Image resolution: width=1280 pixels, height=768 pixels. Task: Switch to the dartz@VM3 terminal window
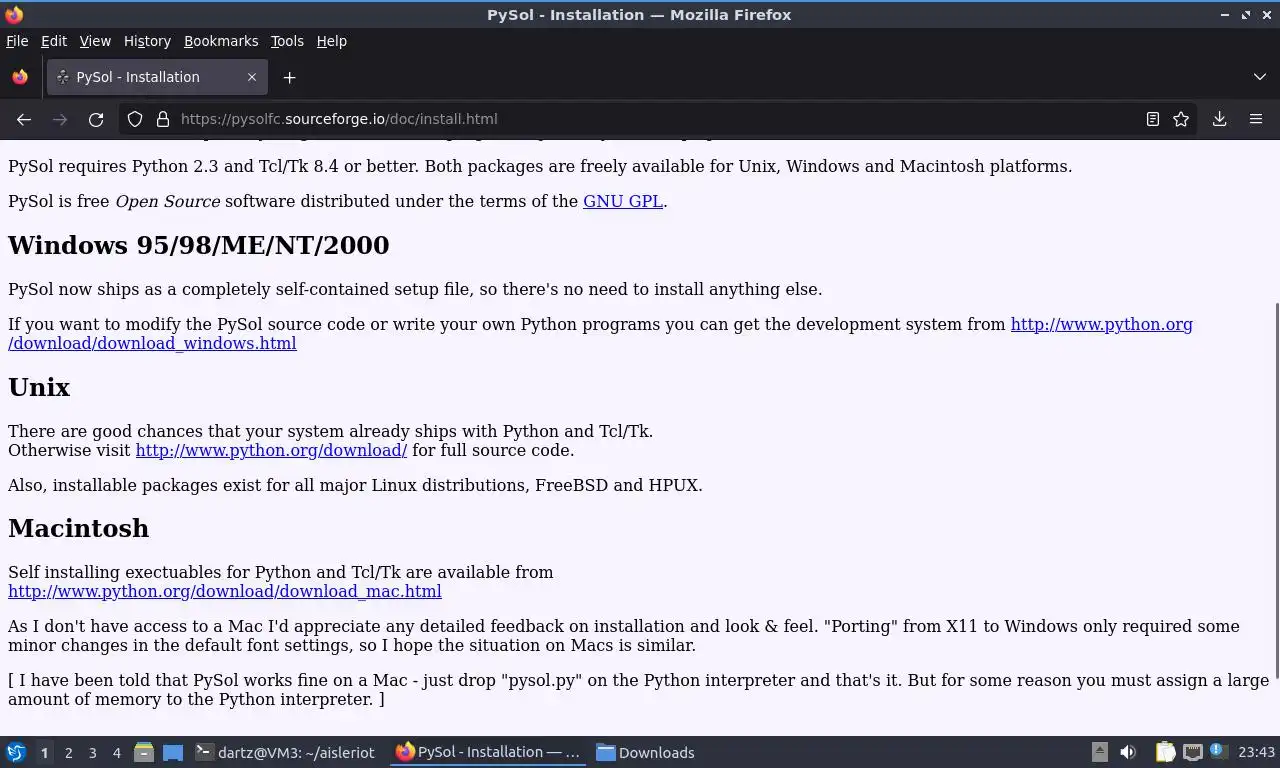point(285,752)
